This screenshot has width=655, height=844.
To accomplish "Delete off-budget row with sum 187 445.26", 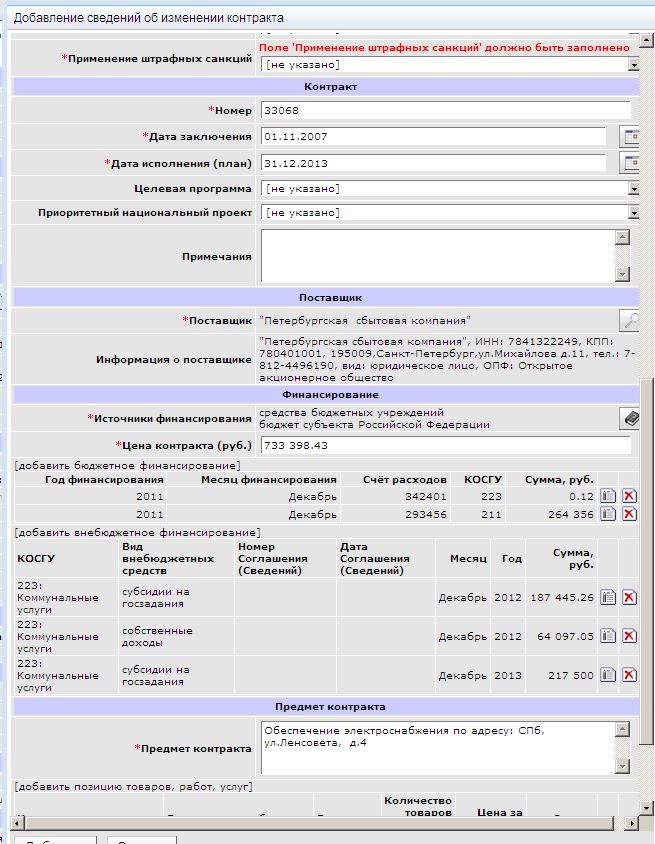I will click(629, 597).
